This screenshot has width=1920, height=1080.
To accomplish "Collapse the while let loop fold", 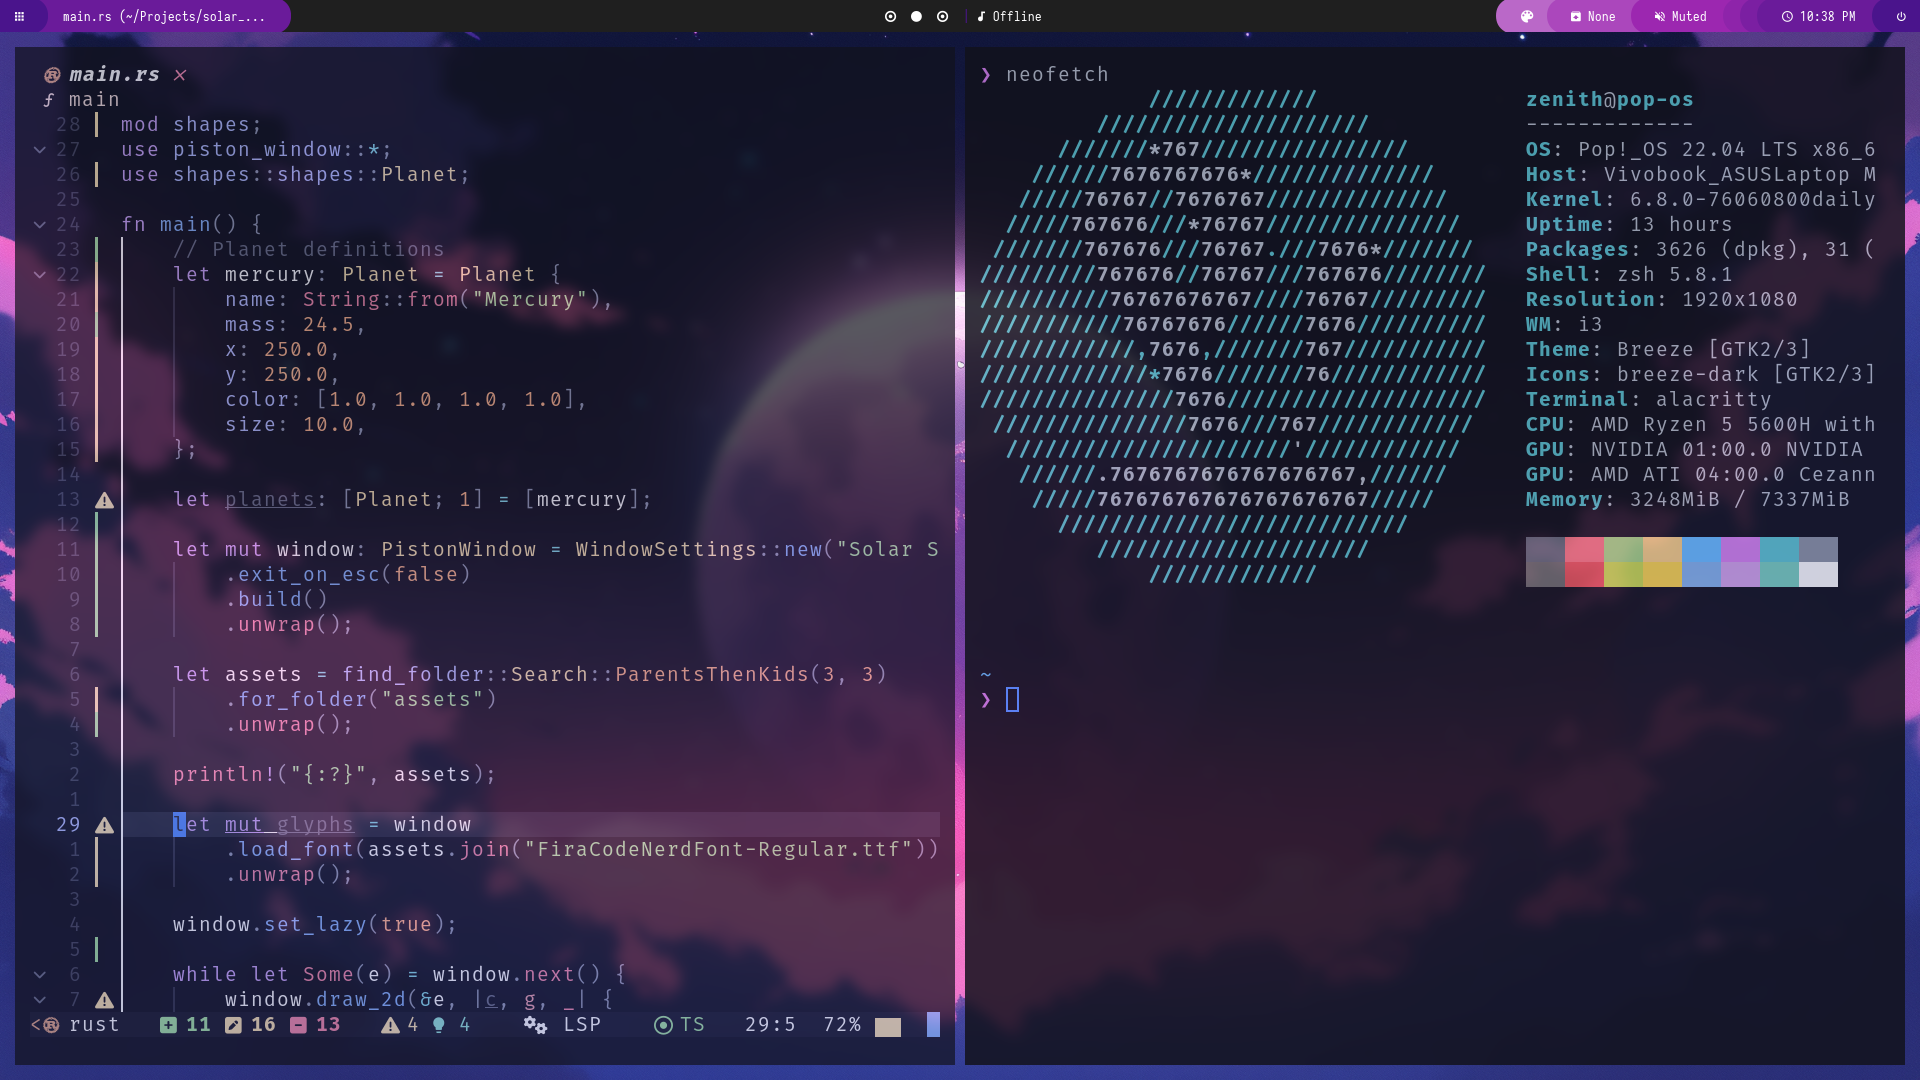I will [x=40, y=974].
